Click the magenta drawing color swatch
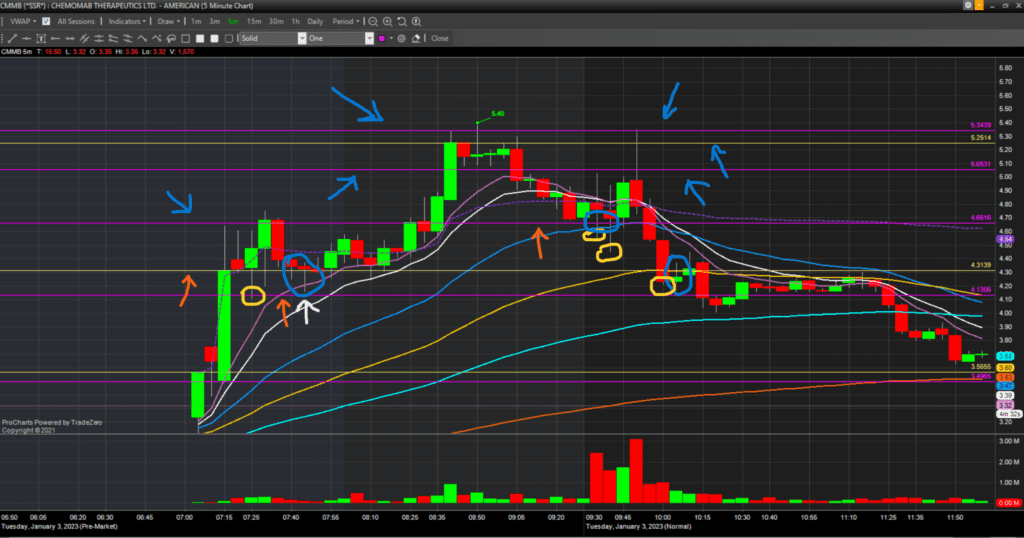Screen dimensions: 1024x538 click(383, 38)
